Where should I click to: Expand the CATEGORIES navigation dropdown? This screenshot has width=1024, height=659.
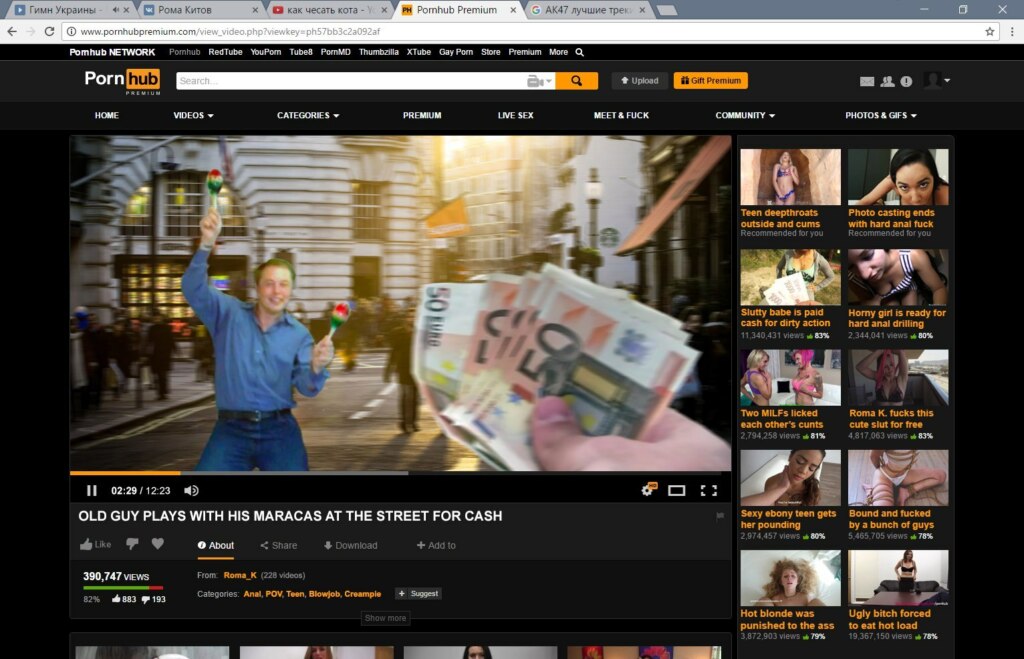click(308, 116)
